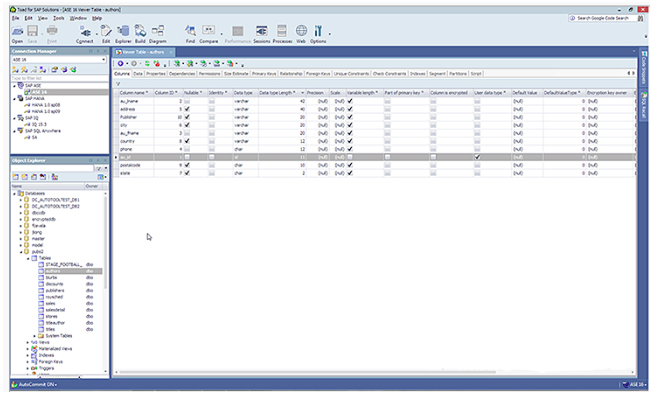The image size is (653, 394).
Task: Open Data type Length column dropdown arrow
Action: (x=302, y=93)
